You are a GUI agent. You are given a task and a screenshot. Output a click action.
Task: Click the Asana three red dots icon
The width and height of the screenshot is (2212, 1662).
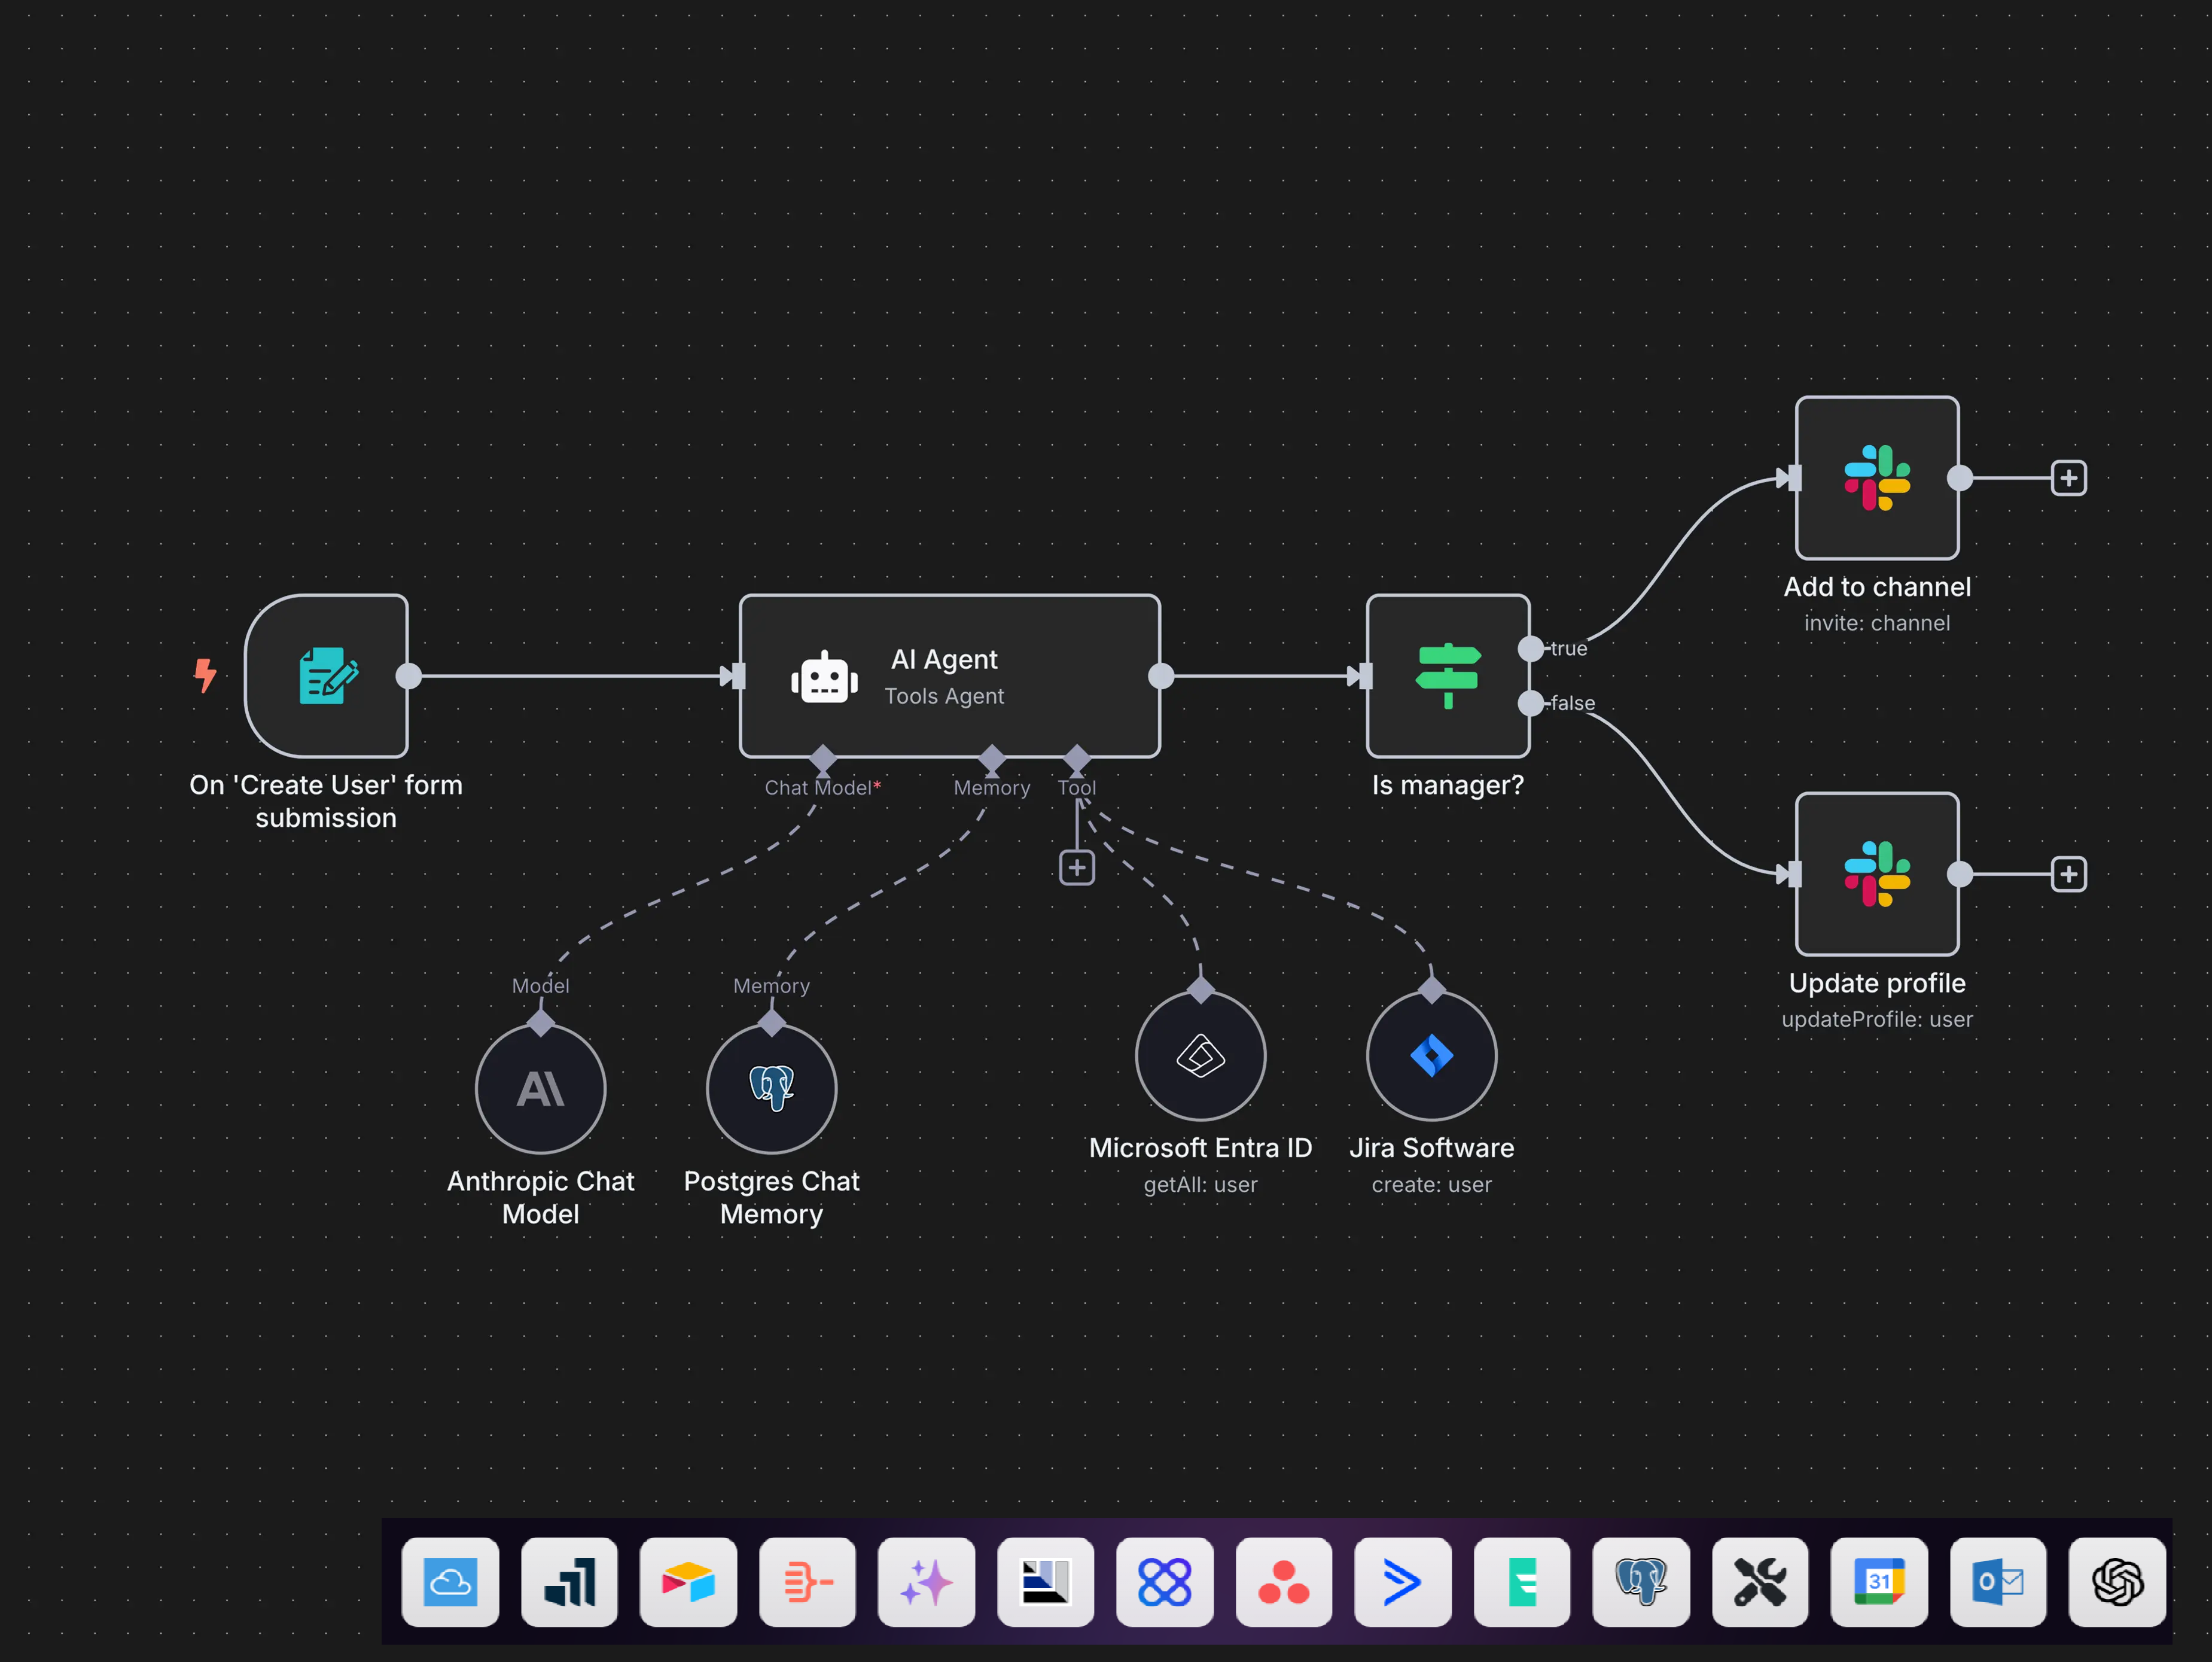(x=1283, y=1582)
